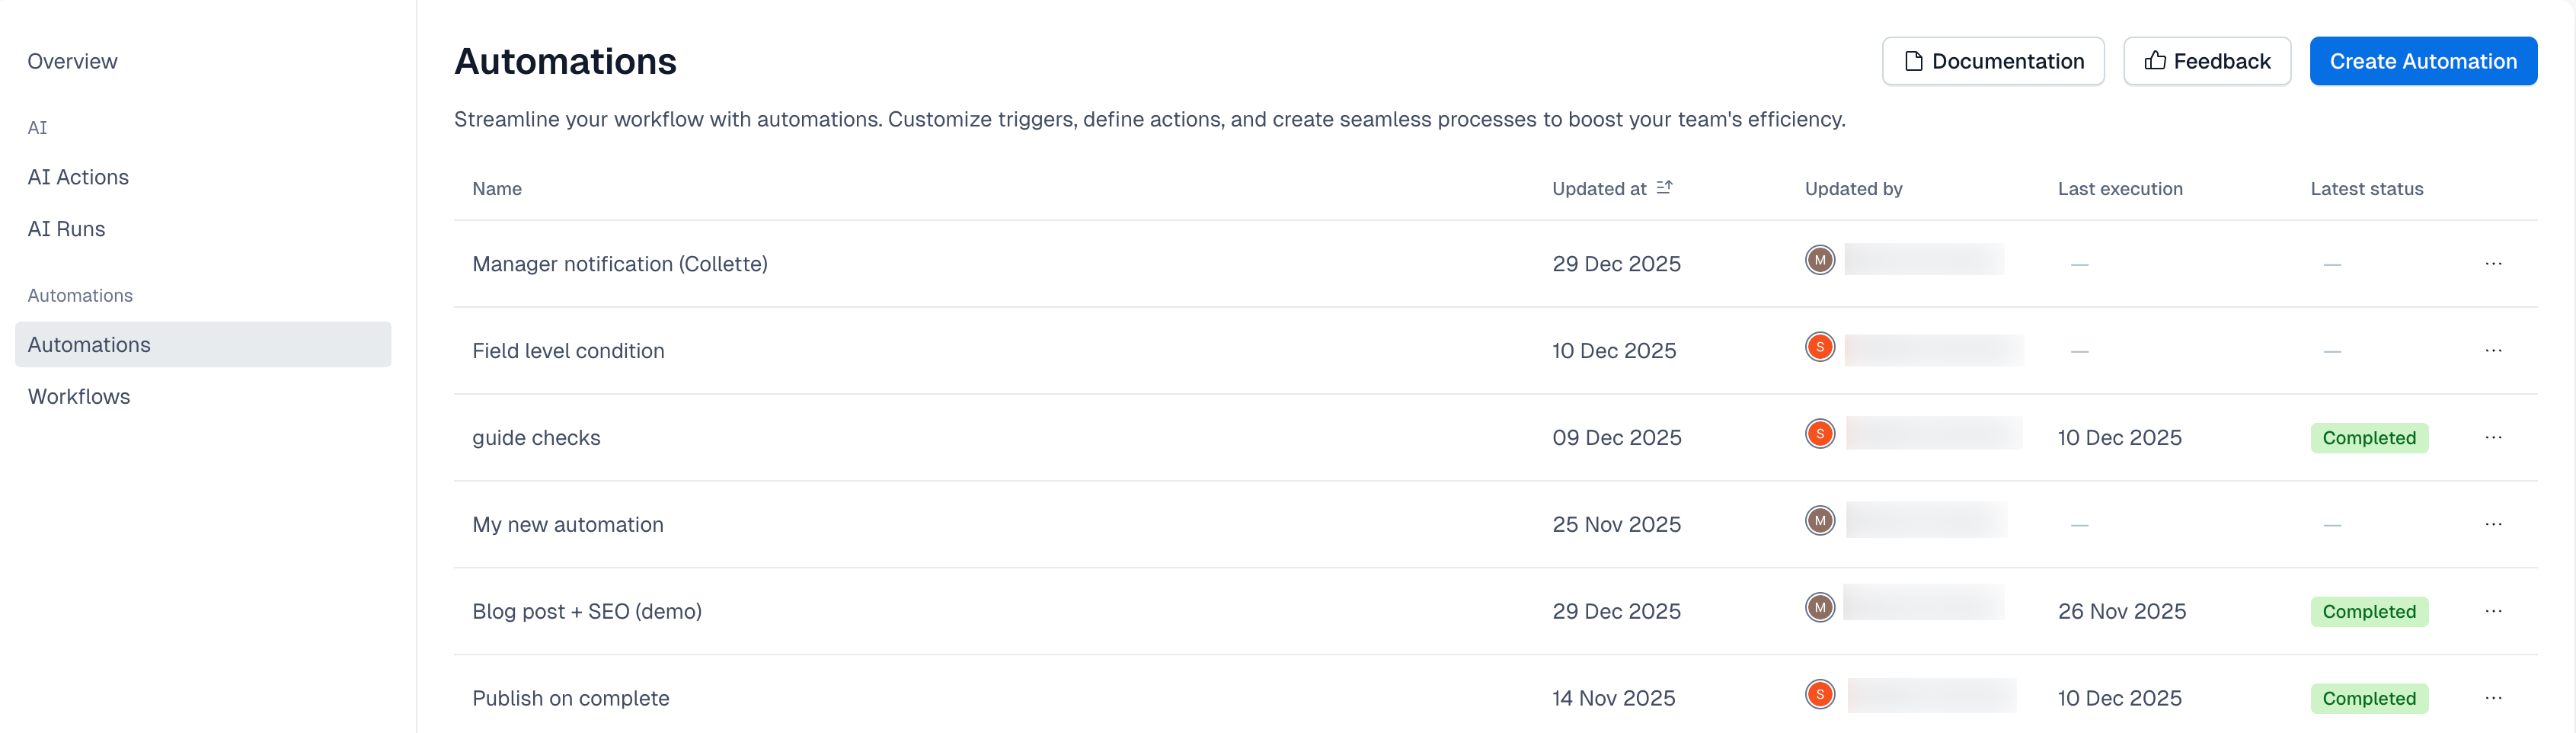The width and height of the screenshot is (2576, 733).
Task: Open the options menu for Blog post + SEO (demo)
Action: click(x=2493, y=611)
